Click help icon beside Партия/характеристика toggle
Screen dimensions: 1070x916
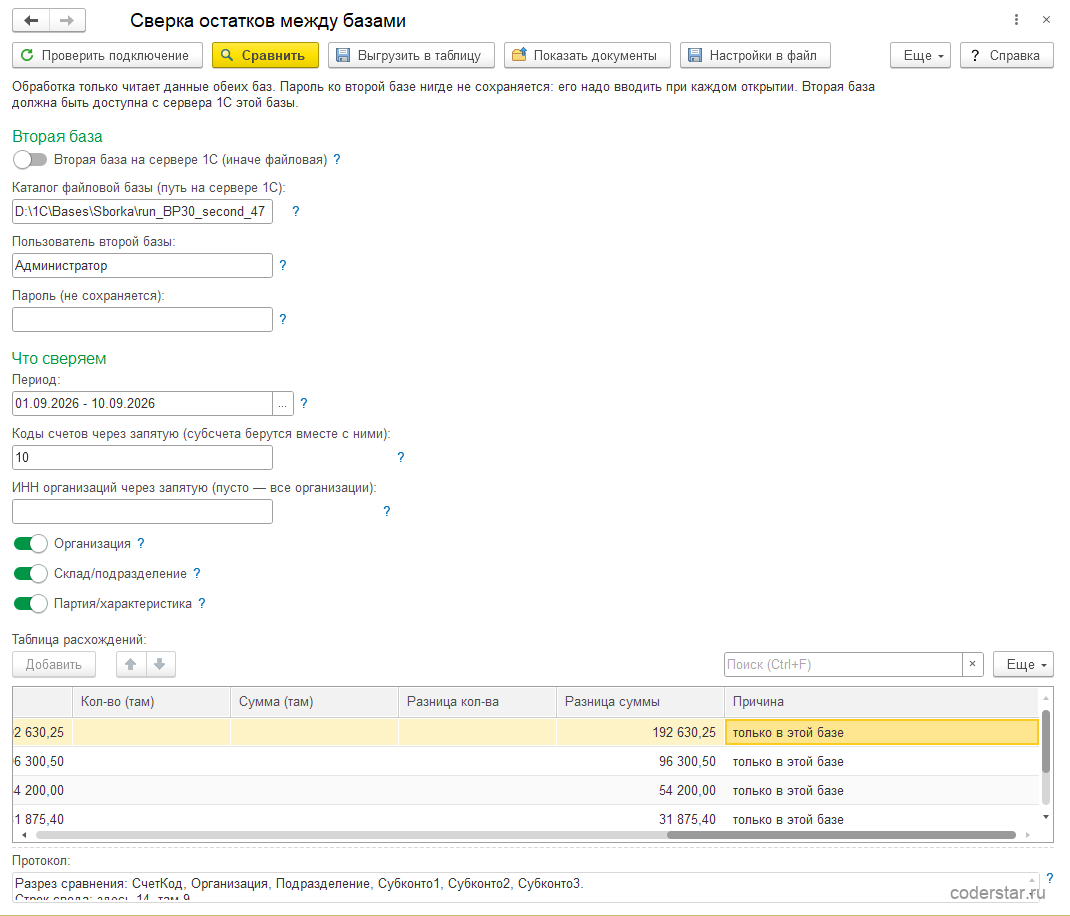point(201,603)
